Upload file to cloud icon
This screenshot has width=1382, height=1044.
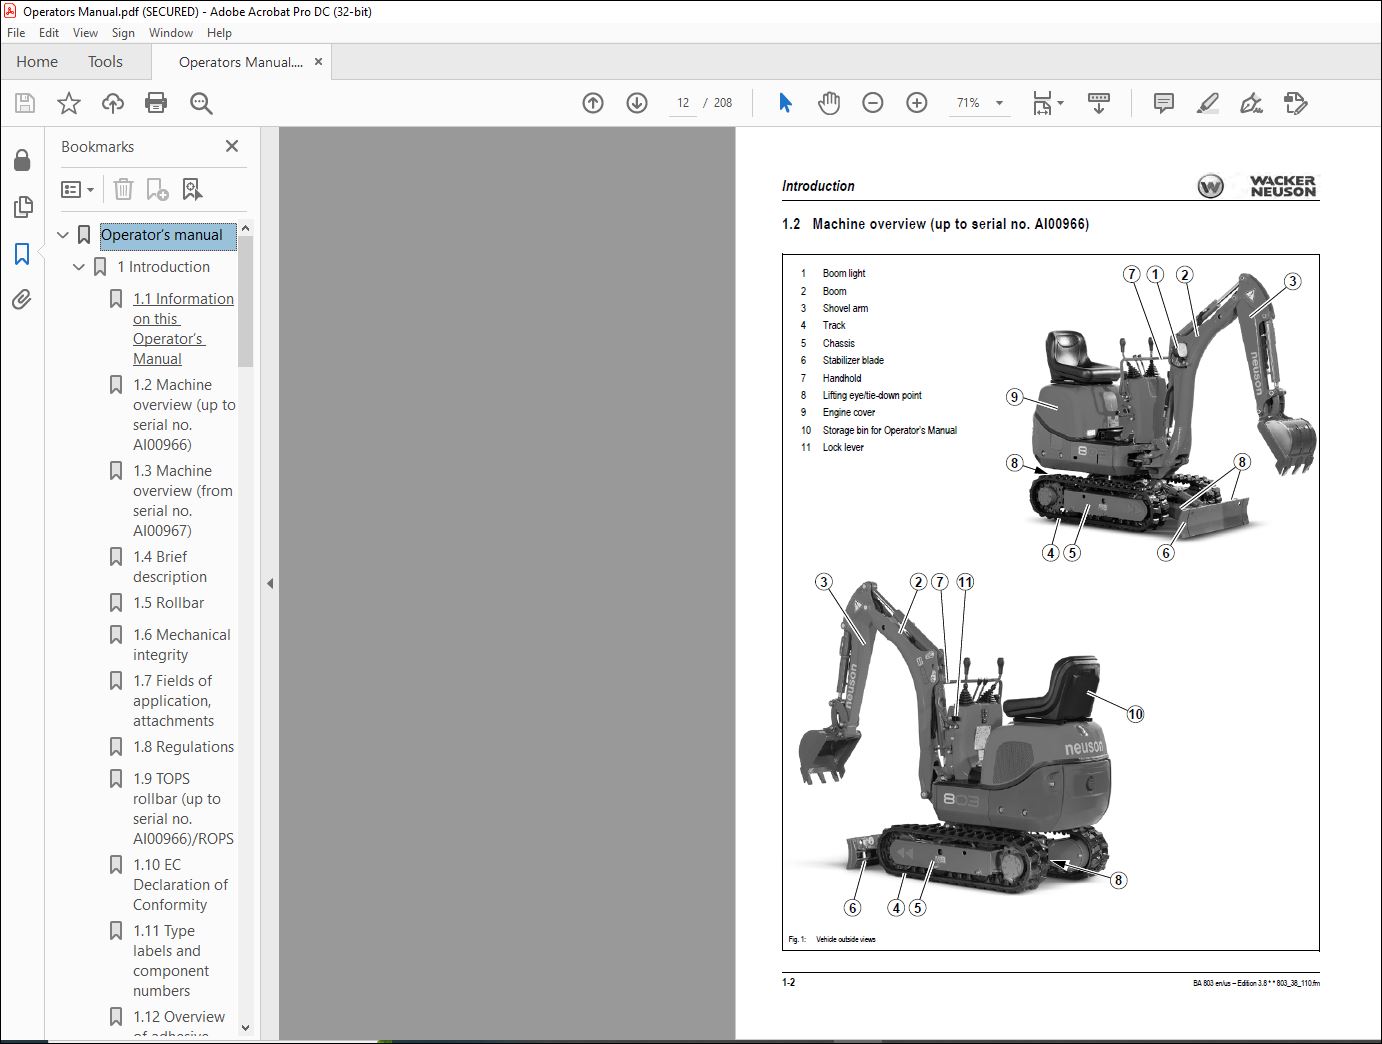pos(113,103)
